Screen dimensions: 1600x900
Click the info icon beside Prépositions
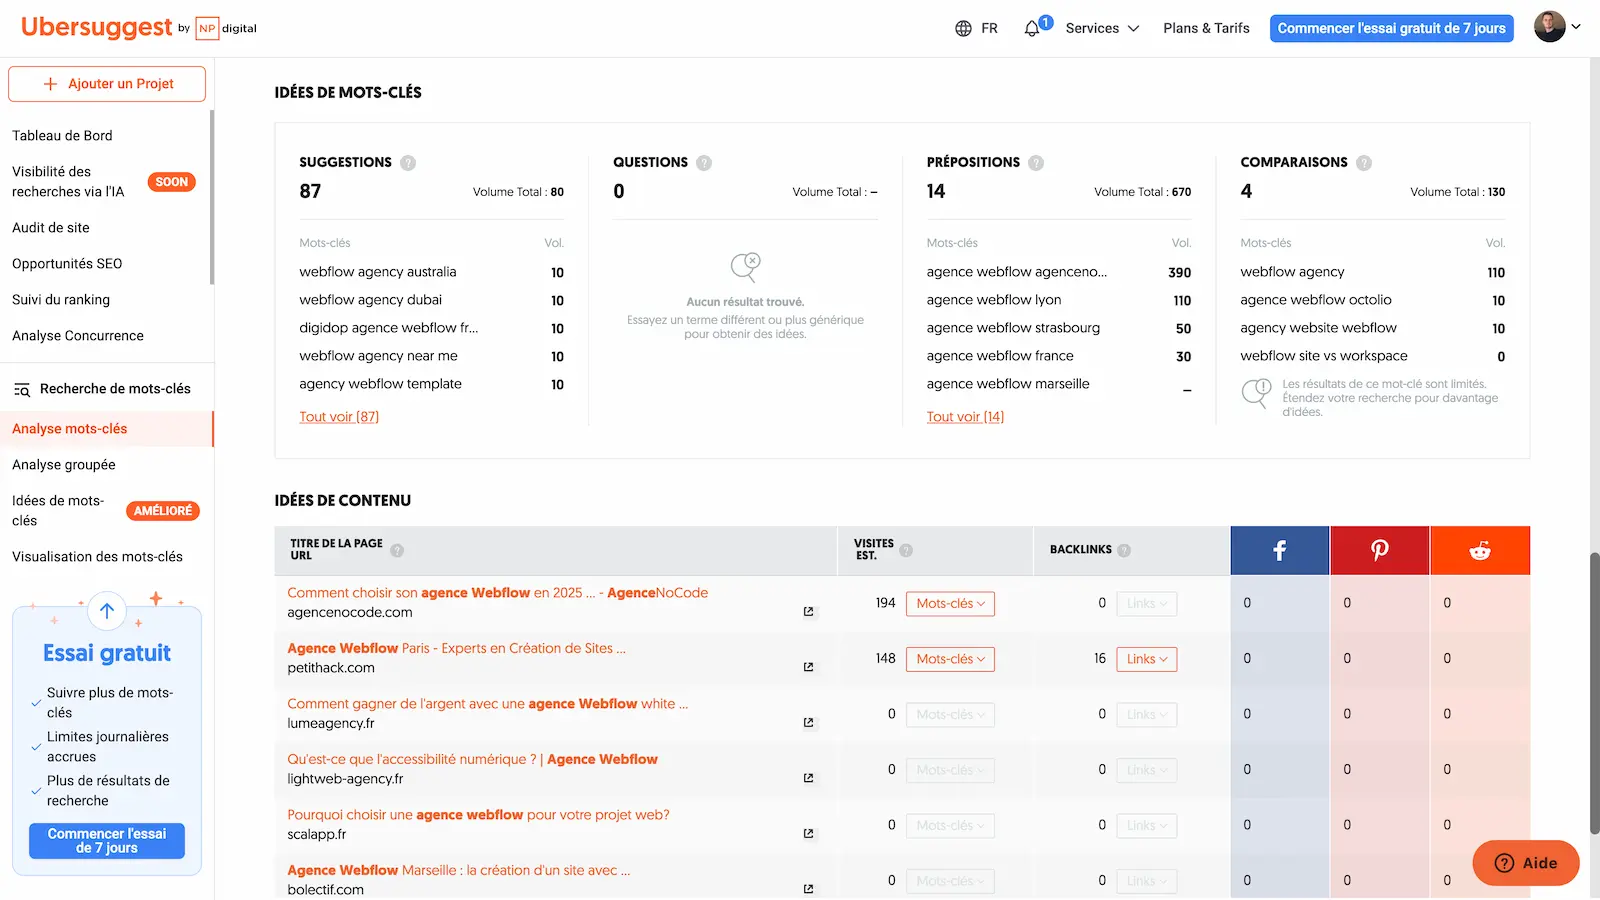(1036, 163)
